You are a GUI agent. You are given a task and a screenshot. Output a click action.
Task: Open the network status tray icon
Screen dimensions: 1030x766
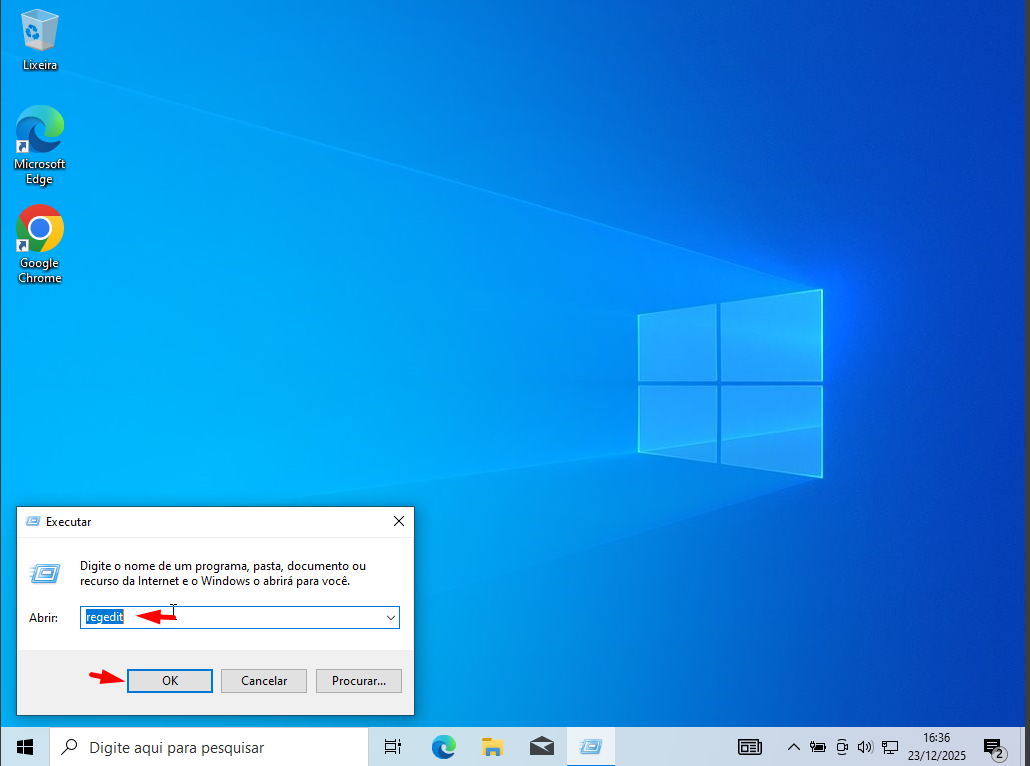(889, 747)
